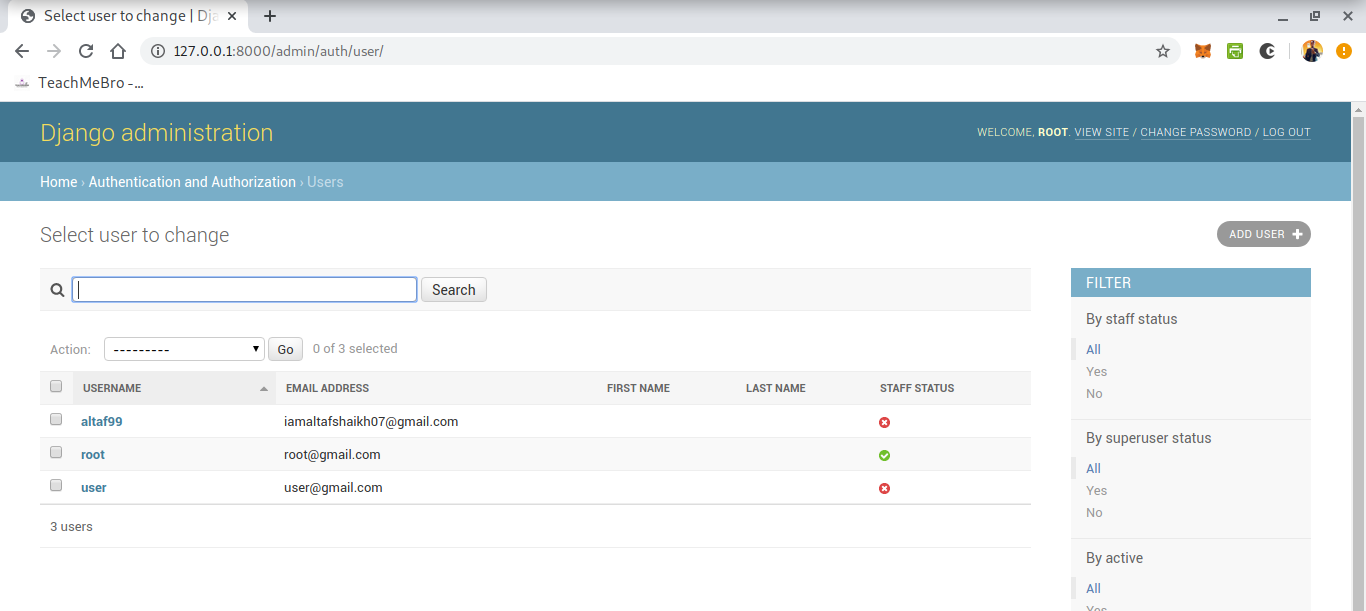The height and width of the screenshot is (611, 1366).
Task: Click the browser address bar URL
Action: click(278, 51)
